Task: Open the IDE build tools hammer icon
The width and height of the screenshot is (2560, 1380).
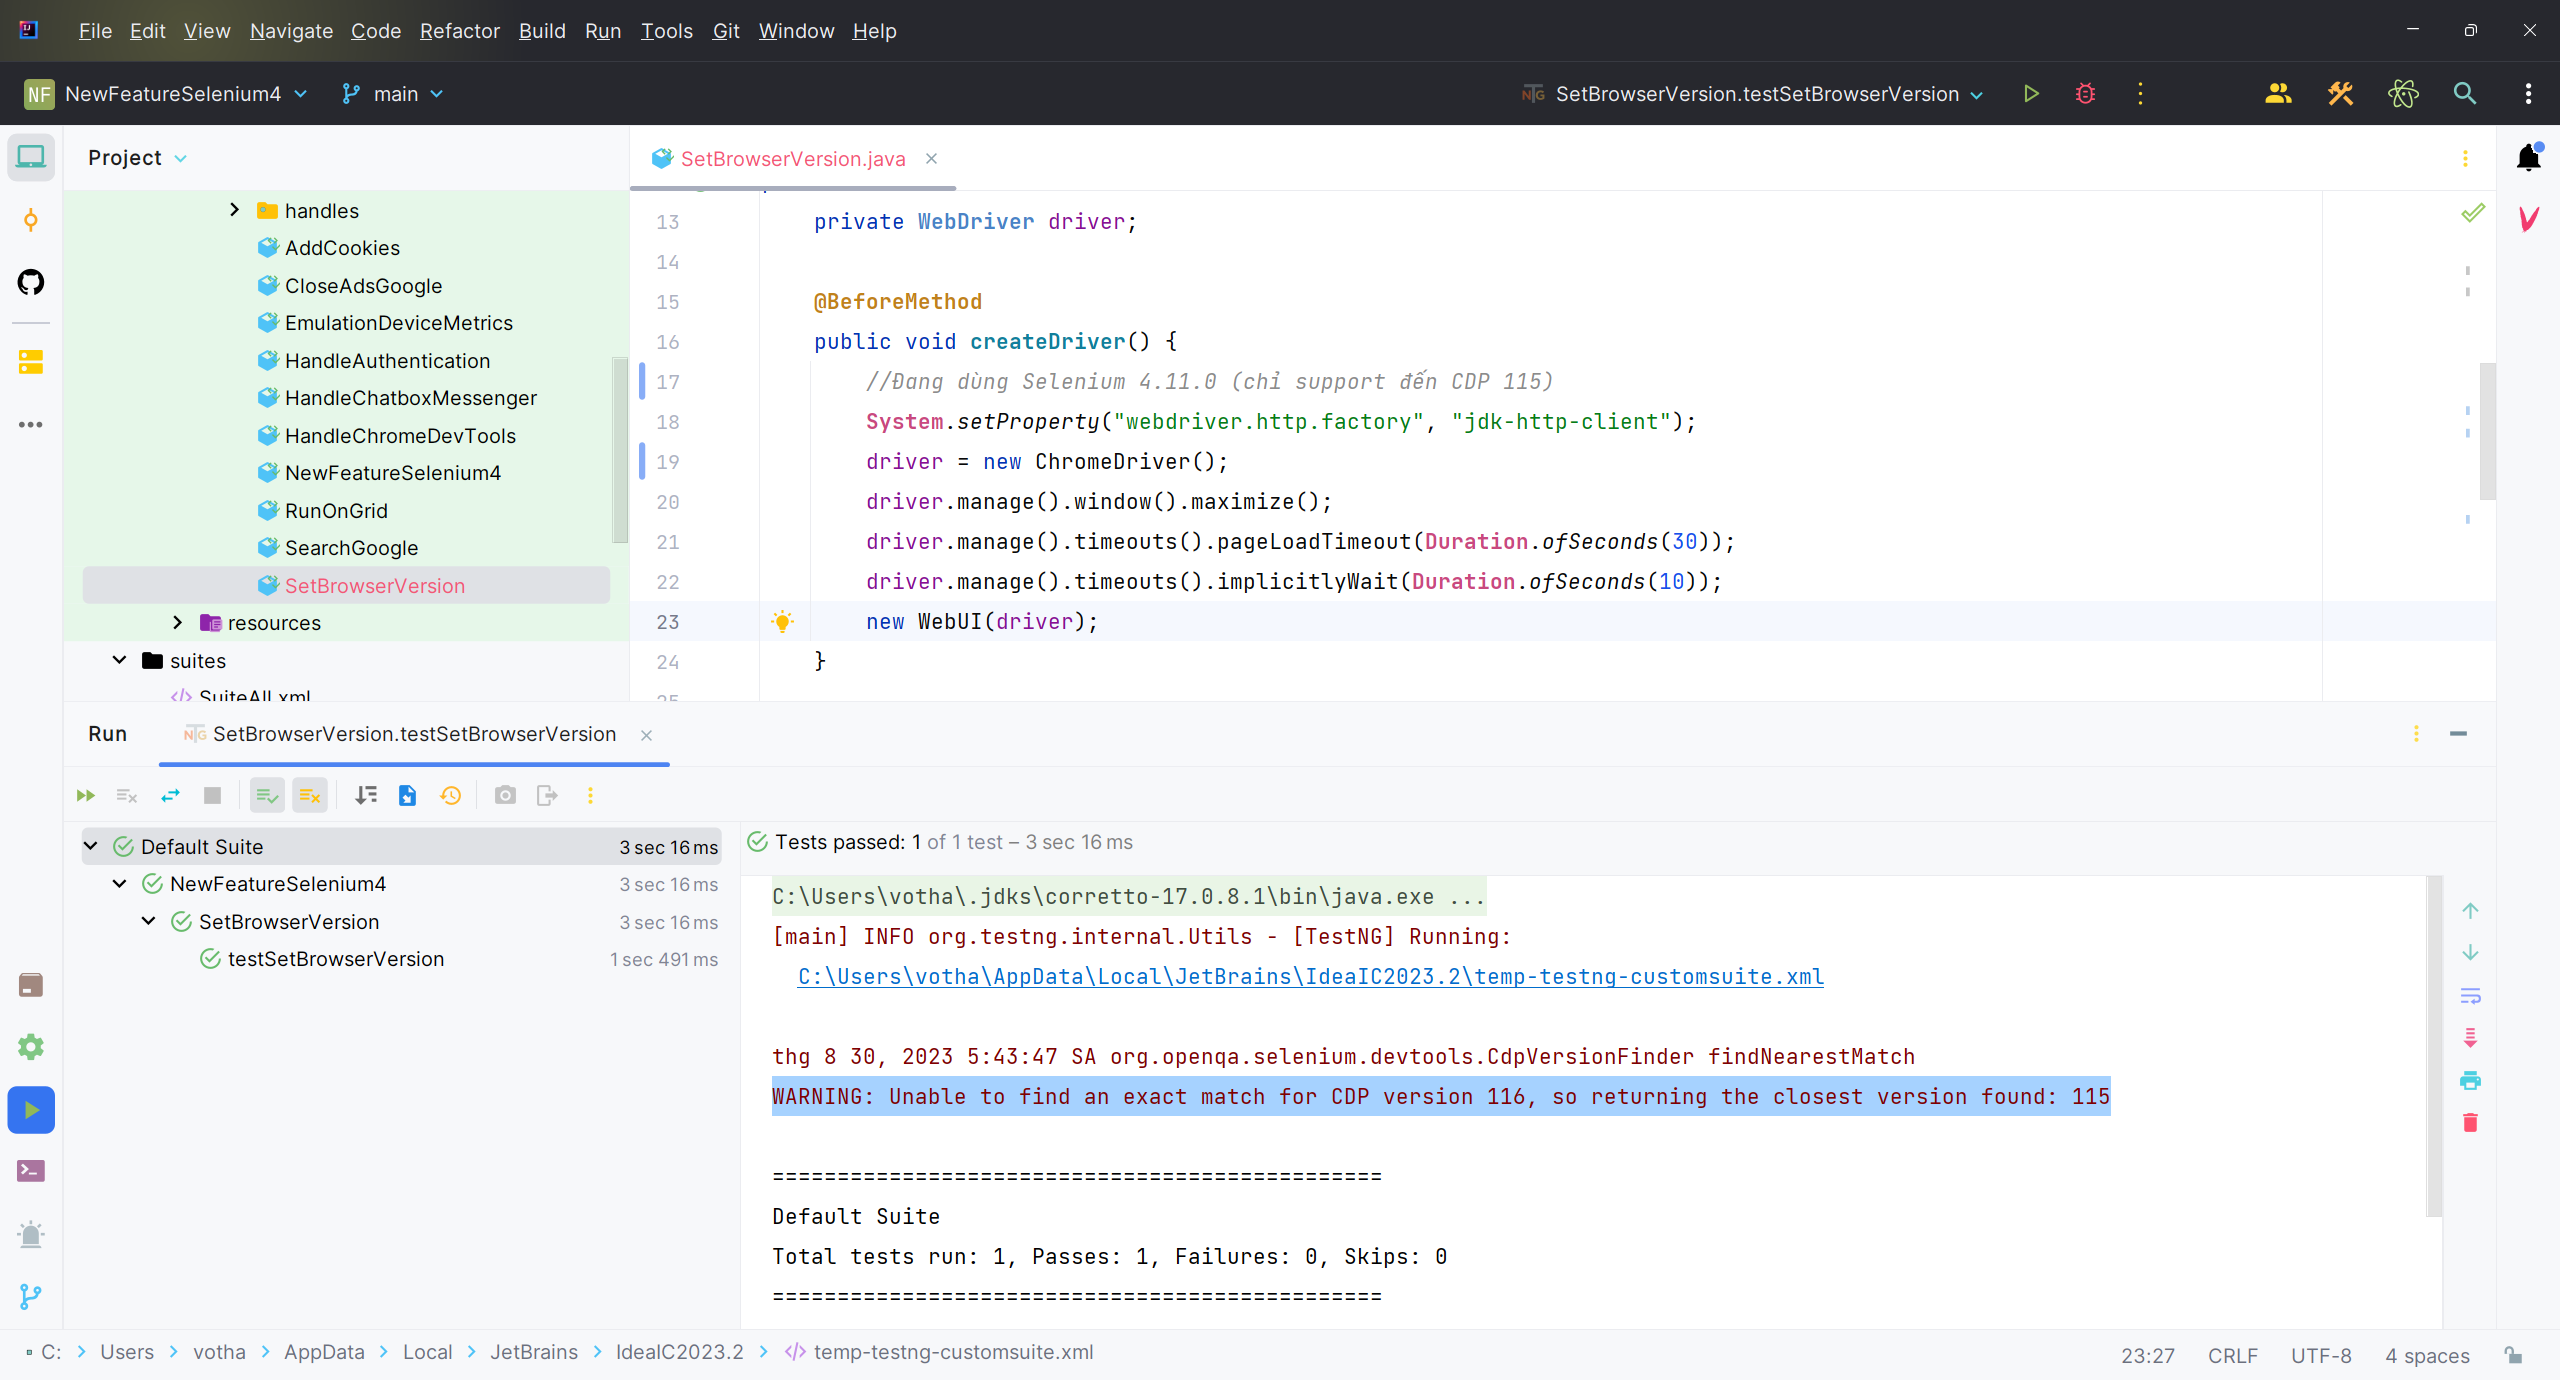Action: pos(2340,94)
